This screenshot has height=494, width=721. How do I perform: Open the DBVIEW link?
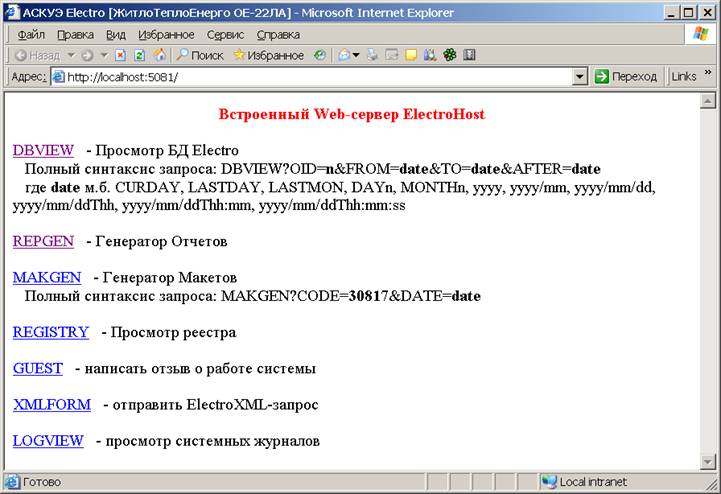click(x=43, y=150)
